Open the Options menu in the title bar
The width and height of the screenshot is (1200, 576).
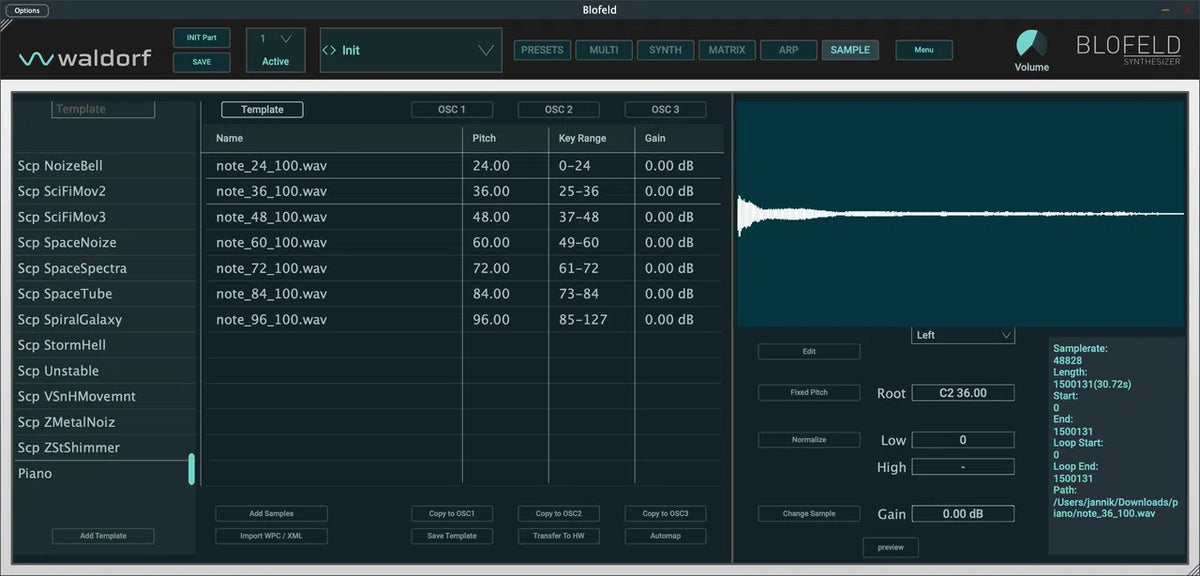coord(27,10)
